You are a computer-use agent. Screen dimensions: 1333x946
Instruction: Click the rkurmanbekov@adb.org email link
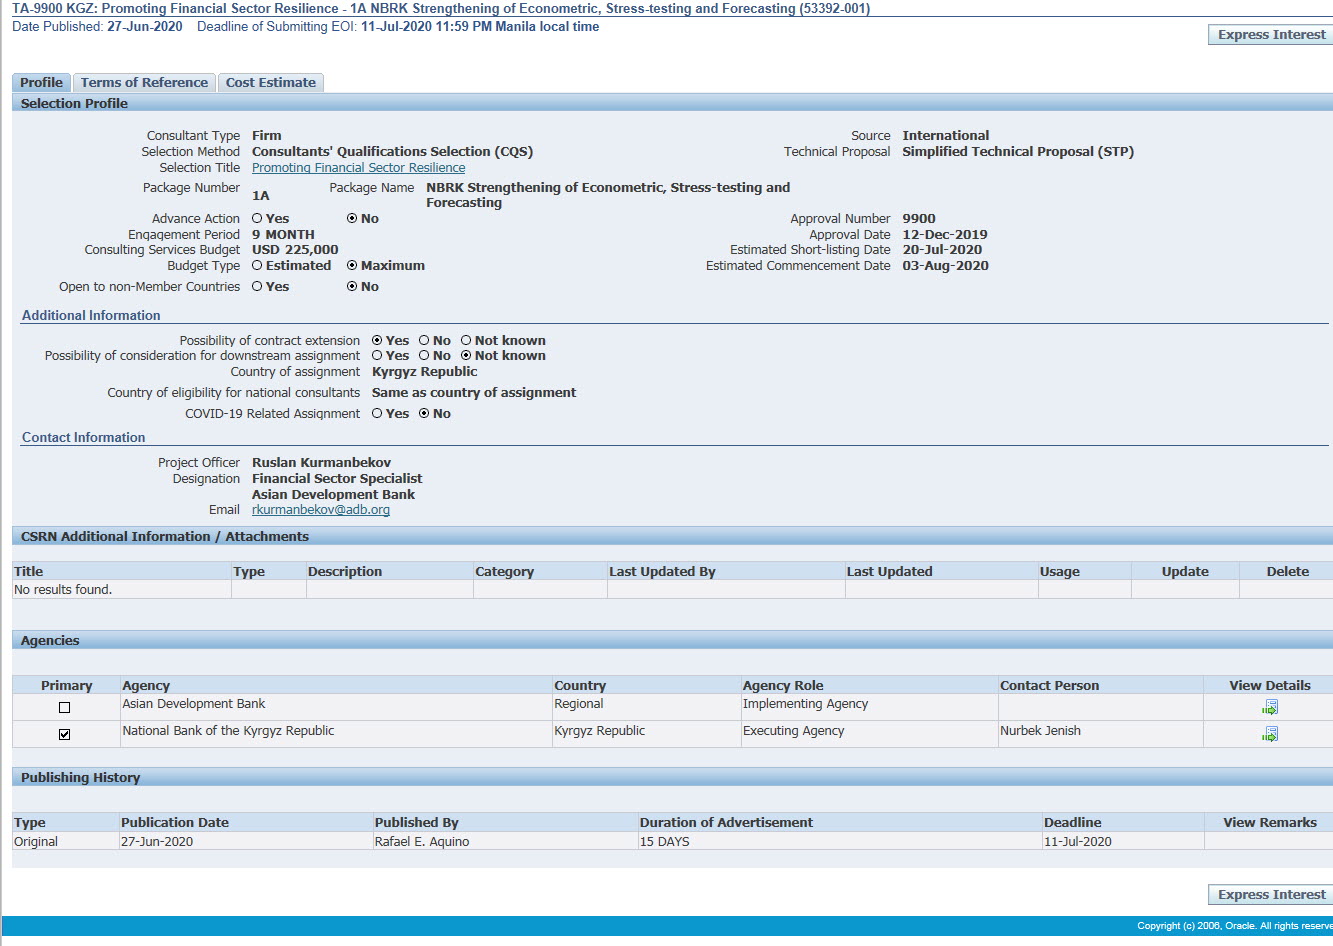pos(321,510)
